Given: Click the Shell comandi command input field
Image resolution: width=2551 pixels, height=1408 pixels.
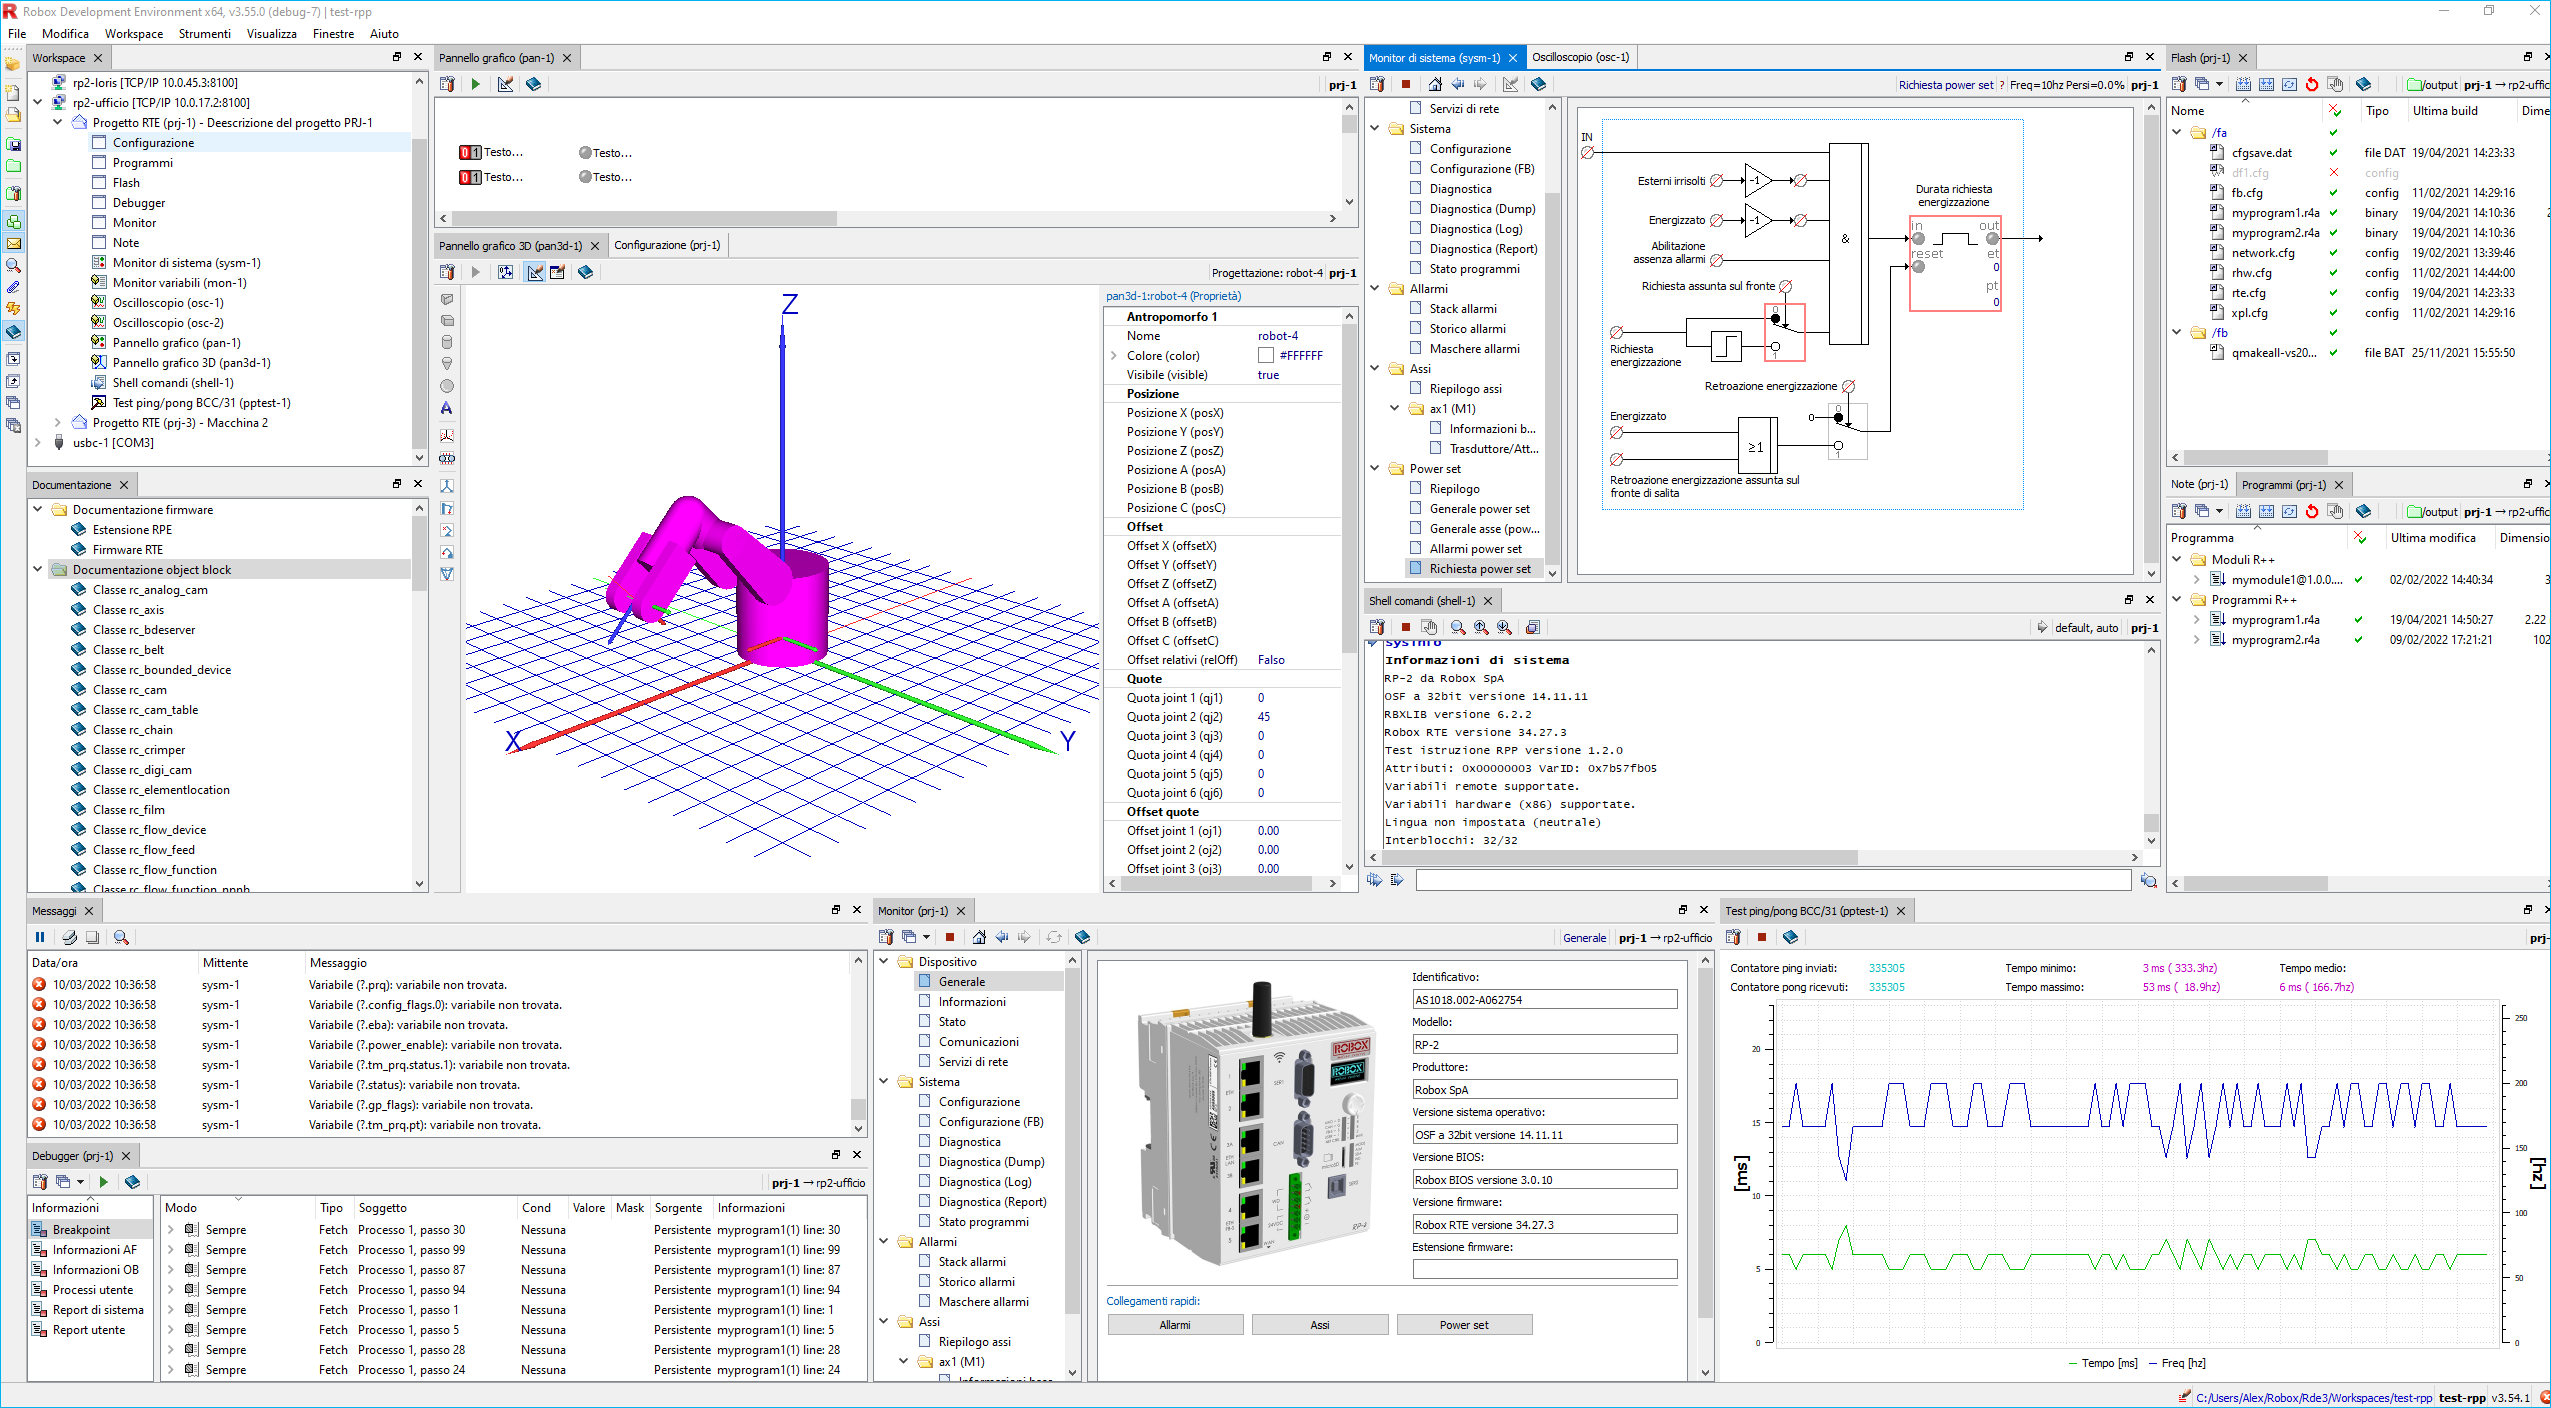Looking at the screenshot, I should coord(1772,880).
